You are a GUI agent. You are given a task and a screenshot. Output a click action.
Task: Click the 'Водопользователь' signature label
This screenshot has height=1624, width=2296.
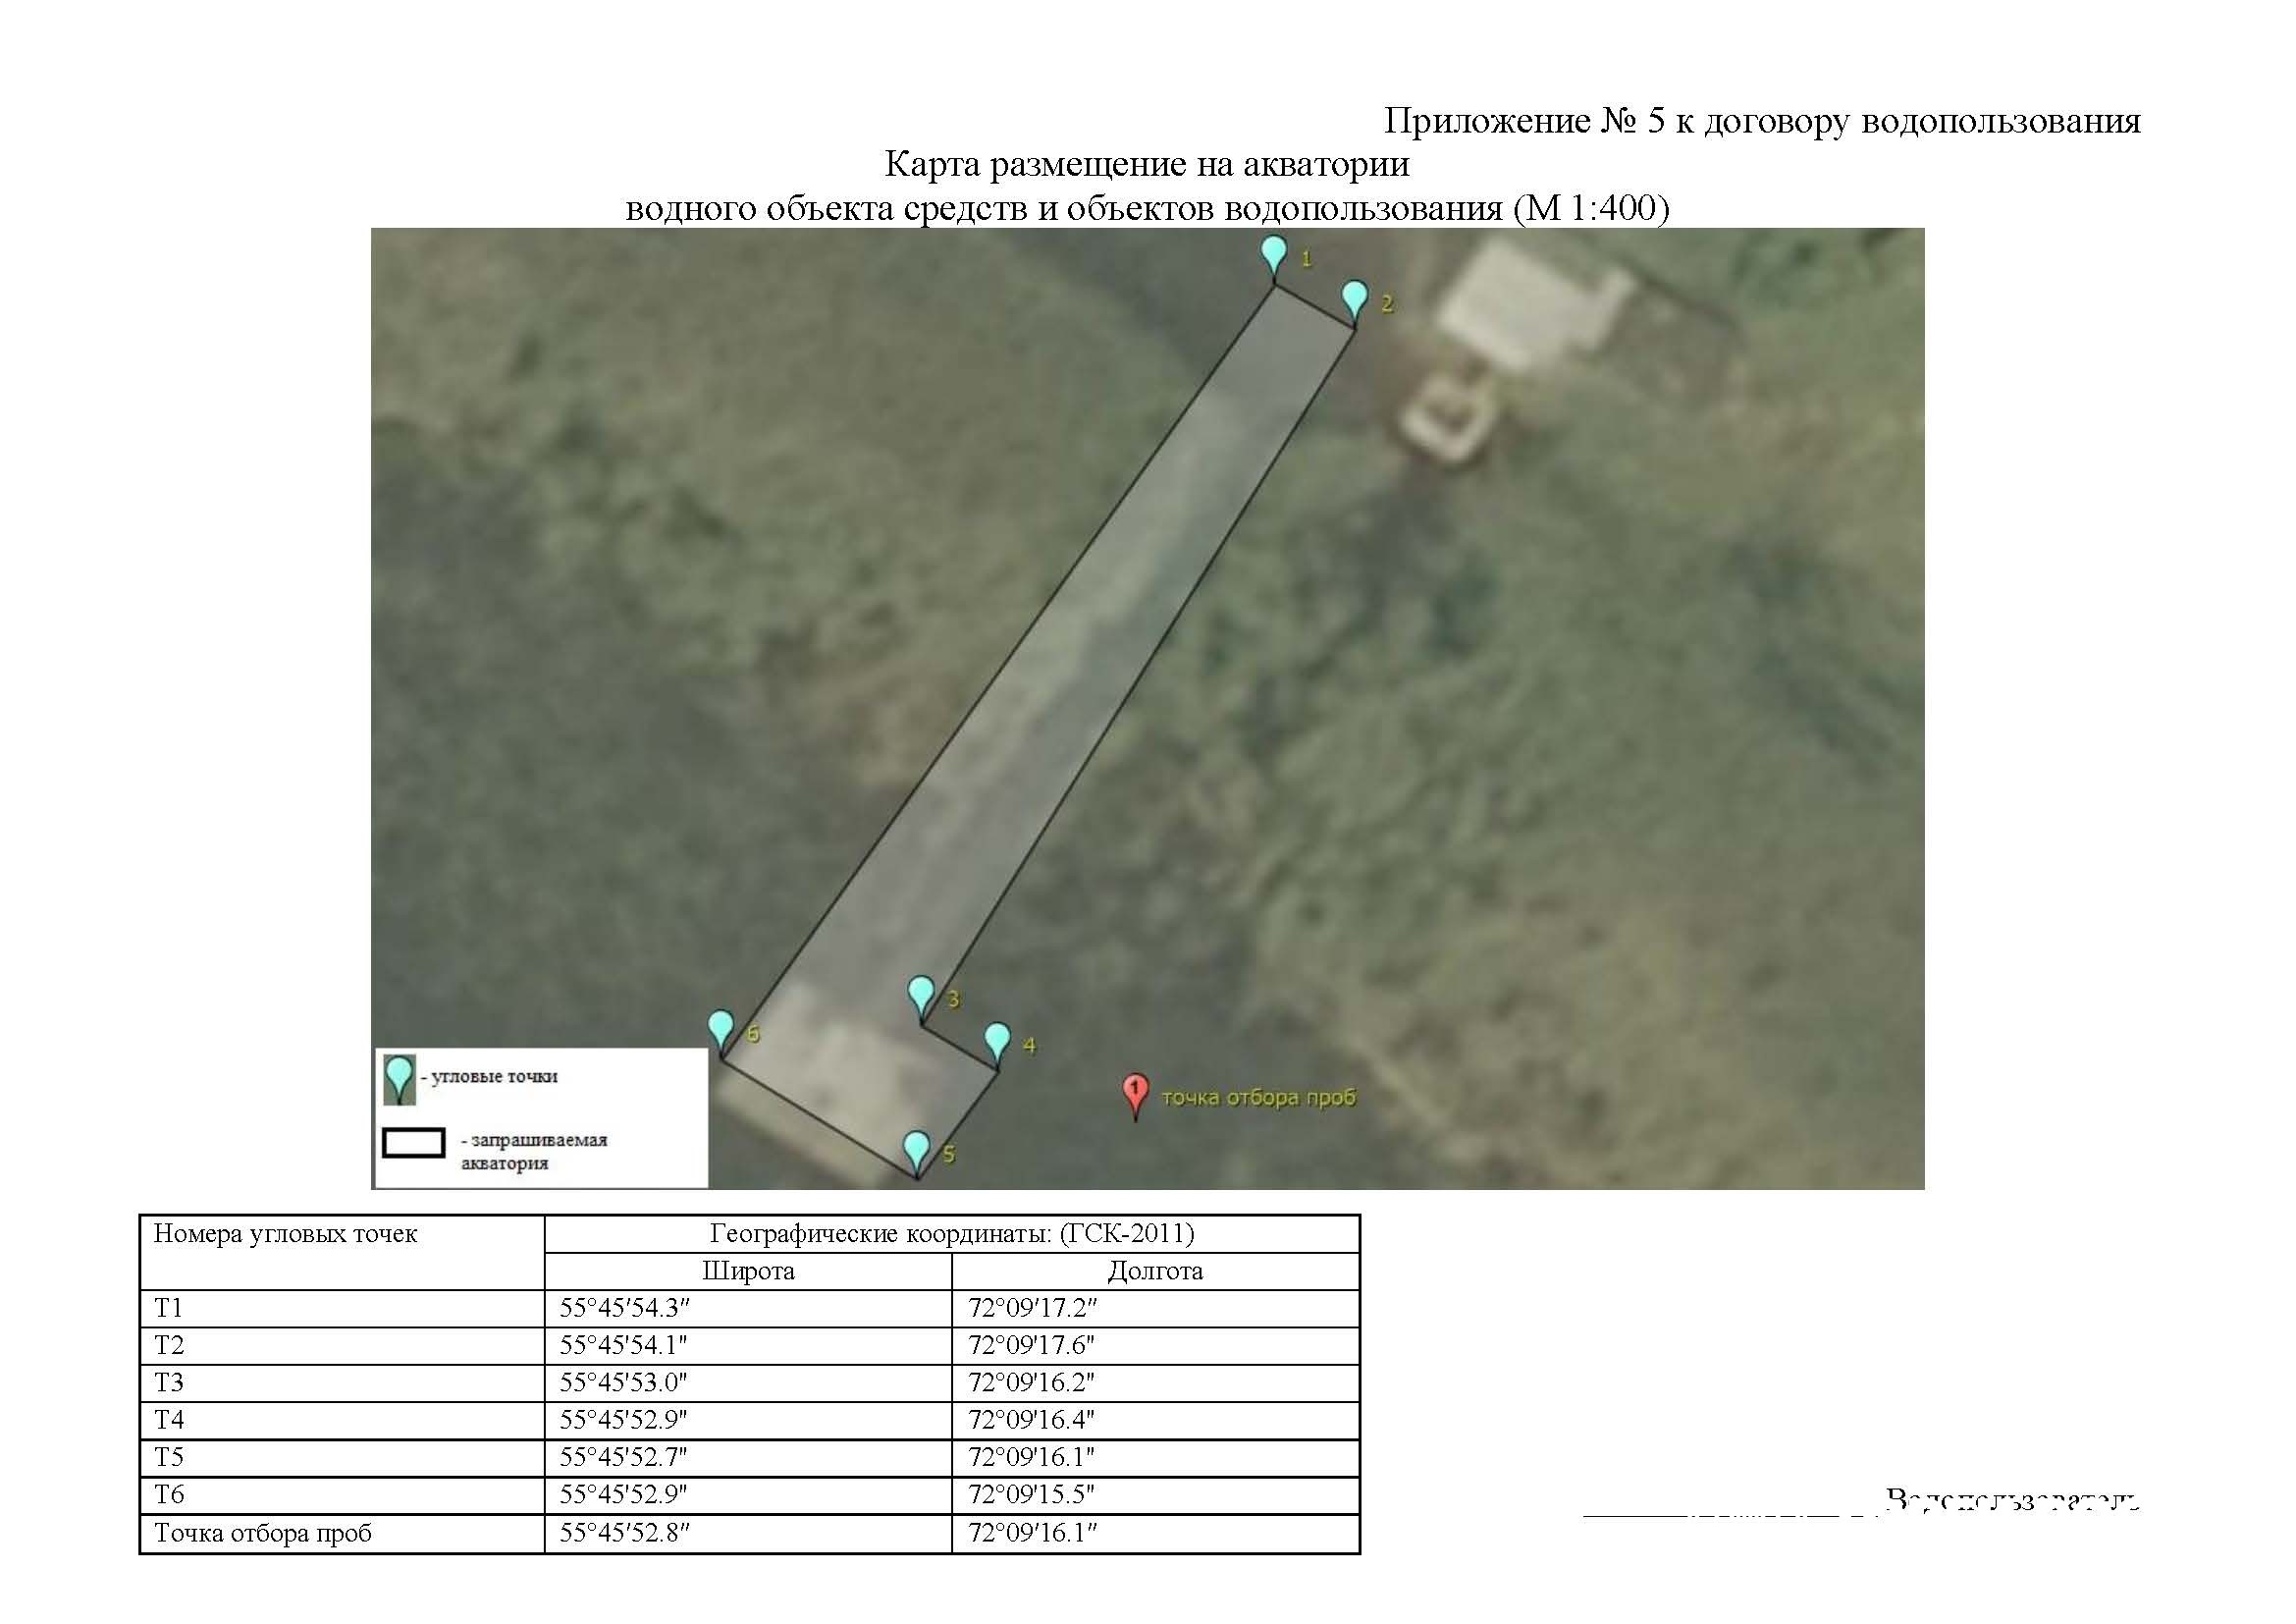tap(2011, 1502)
